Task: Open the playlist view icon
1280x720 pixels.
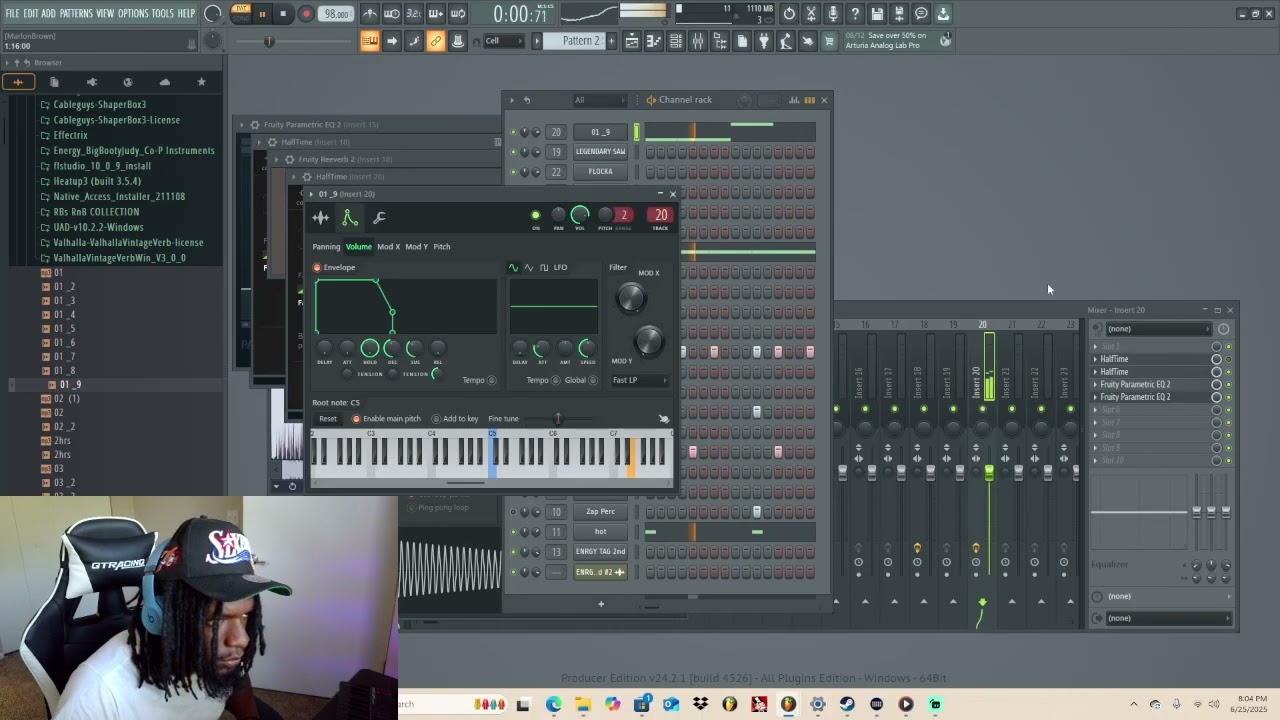Action: (631, 41)
